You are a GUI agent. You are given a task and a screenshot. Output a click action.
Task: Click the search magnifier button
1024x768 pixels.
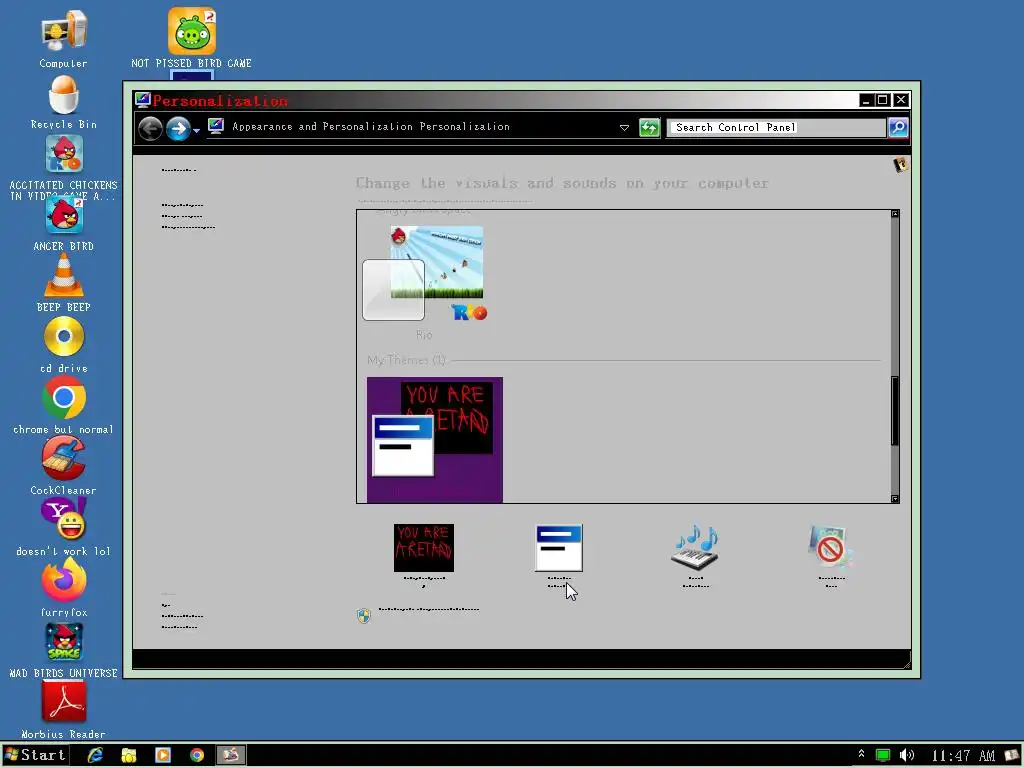coord(898,127)
